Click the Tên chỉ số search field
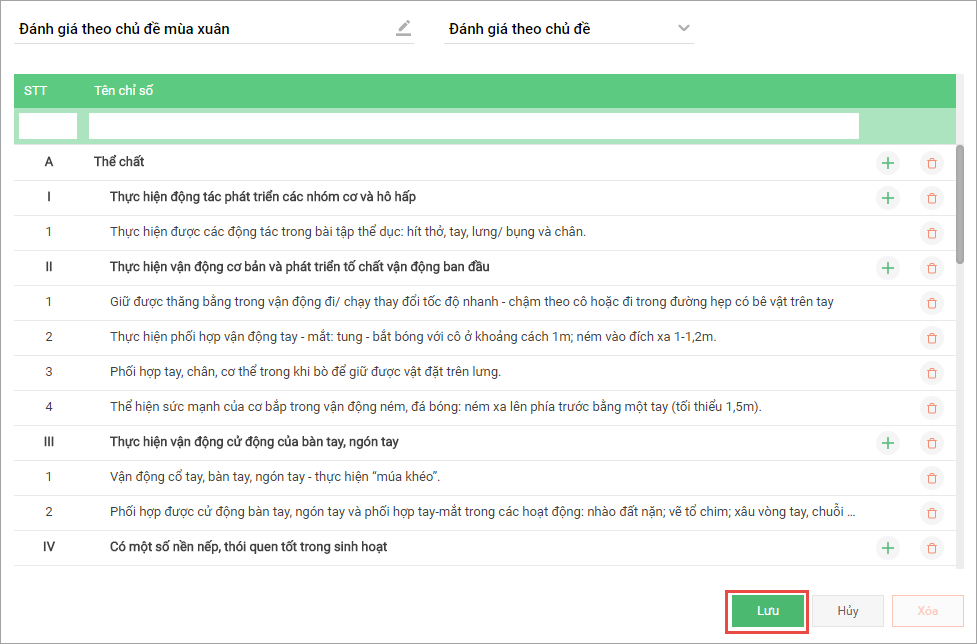The width and height of the screenshot is (977, 644). [x=473, y=126]
